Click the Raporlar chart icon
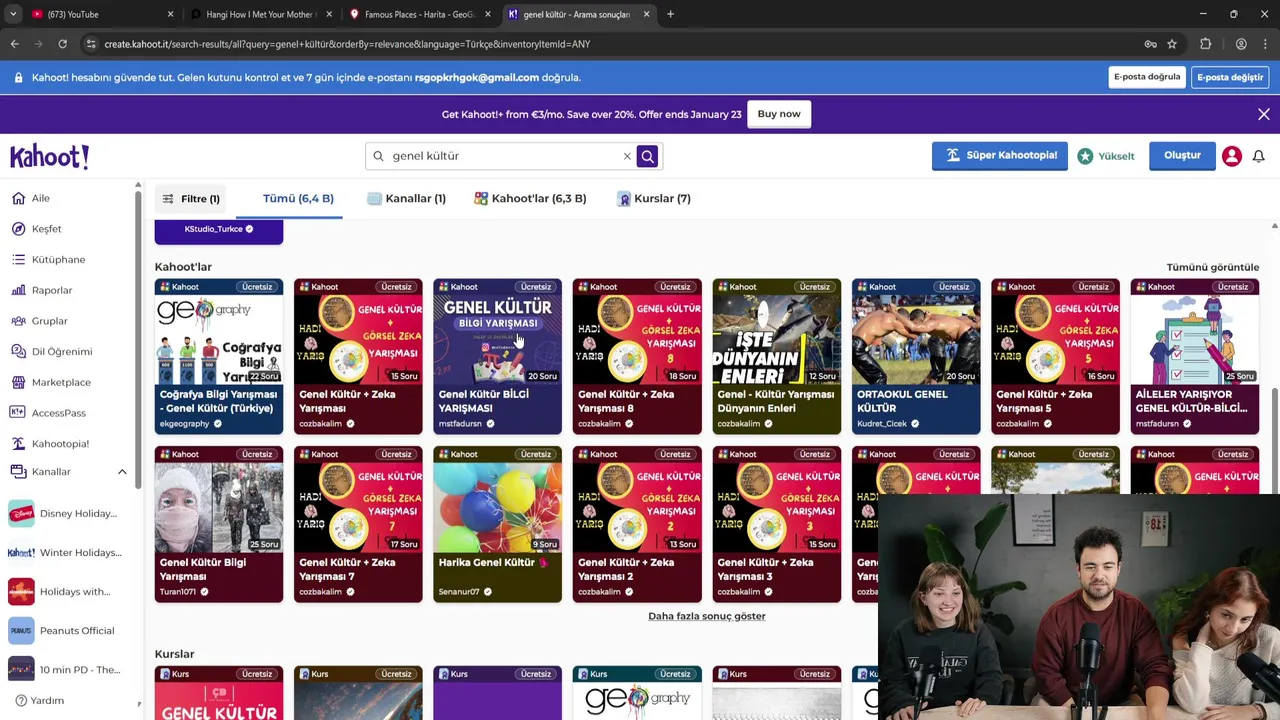Image resolution: width=1280 pixels, height=720 pixels. click(x=18, y=290)
